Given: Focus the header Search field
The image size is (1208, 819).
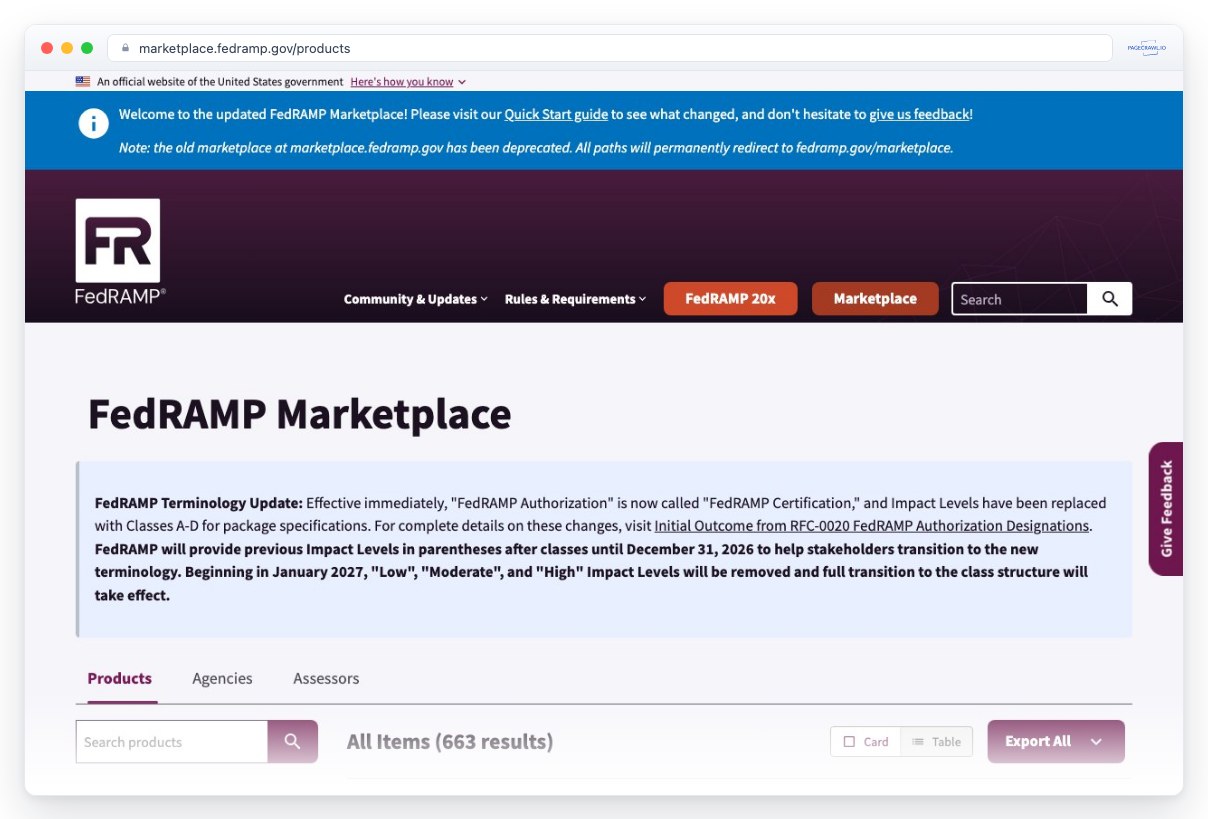Looking at the screenshot, I should 1019,299.
